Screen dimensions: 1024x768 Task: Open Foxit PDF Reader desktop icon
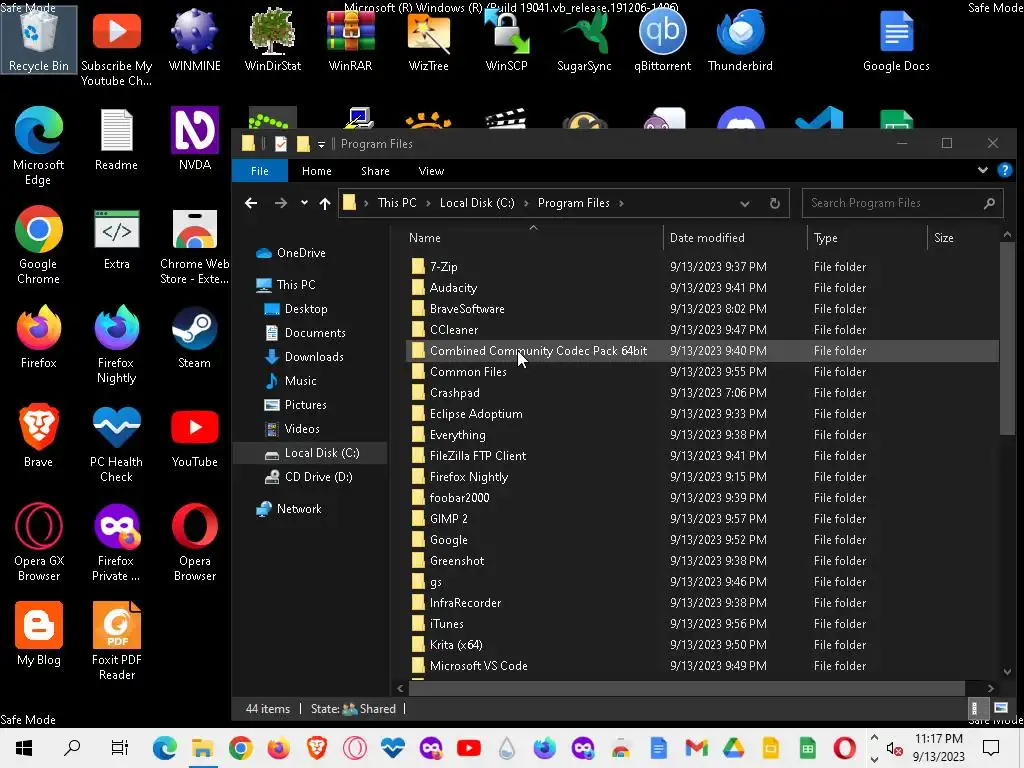116,641
